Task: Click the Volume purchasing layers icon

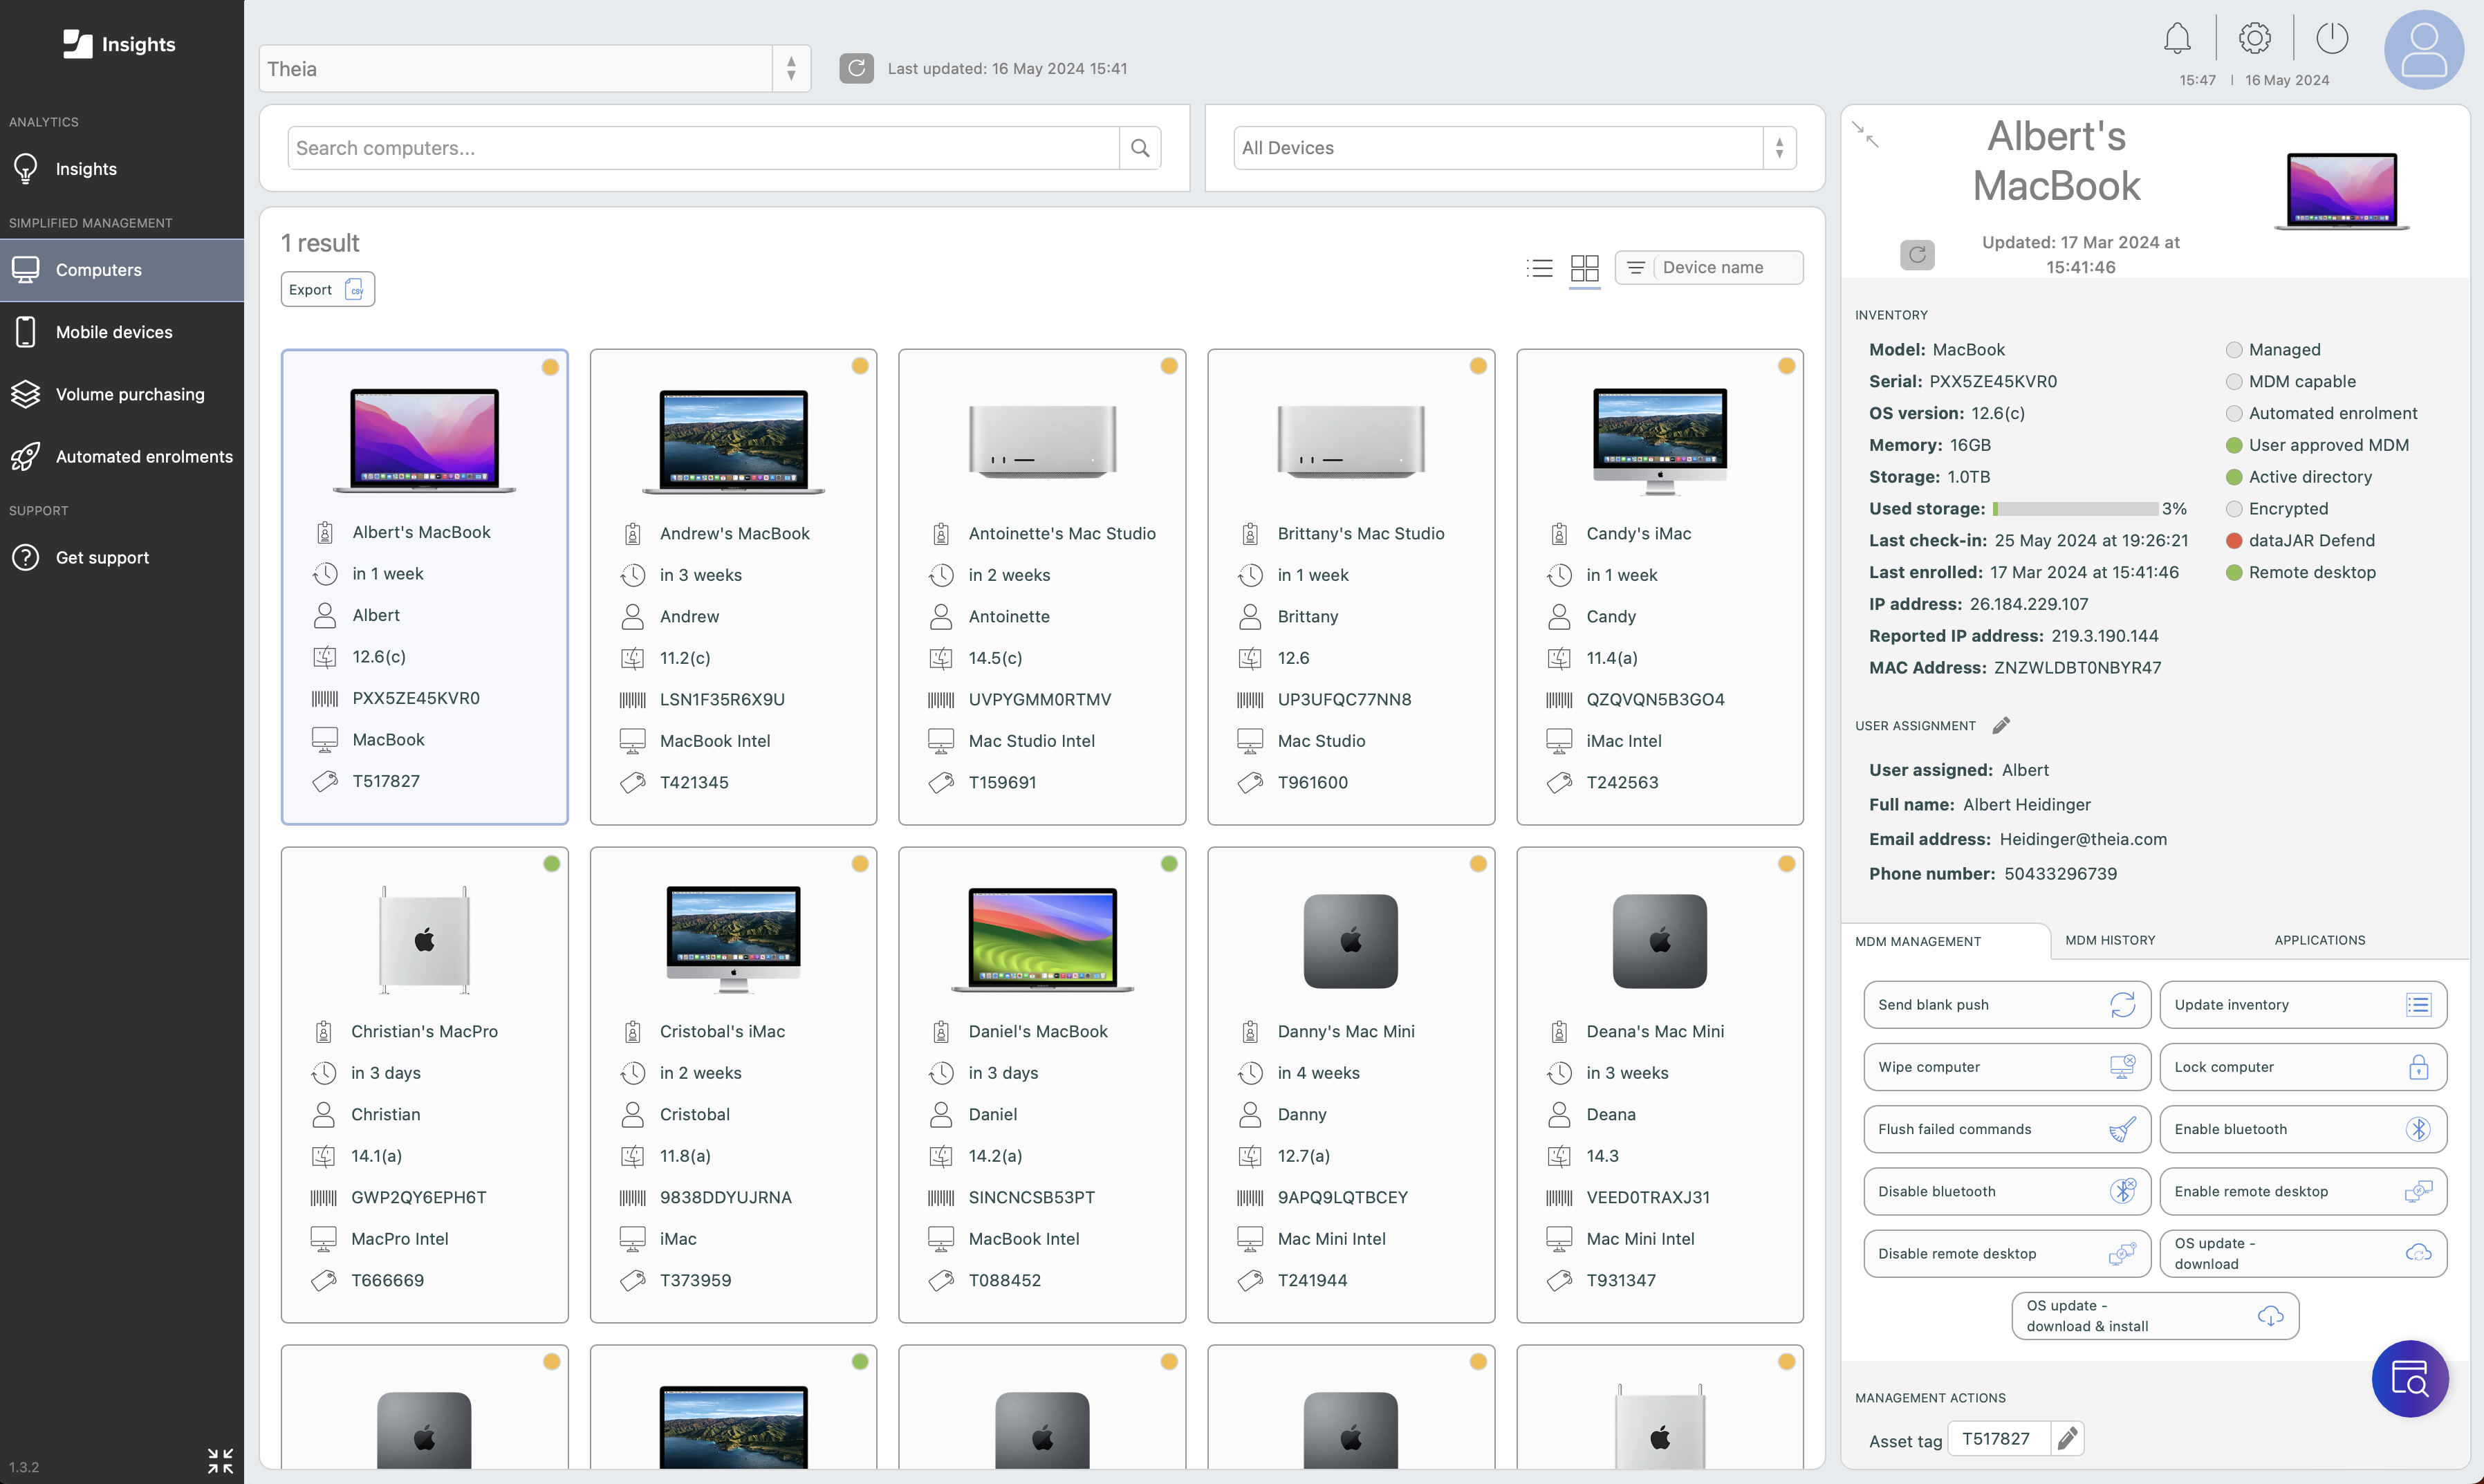Action: coord(26,394)
